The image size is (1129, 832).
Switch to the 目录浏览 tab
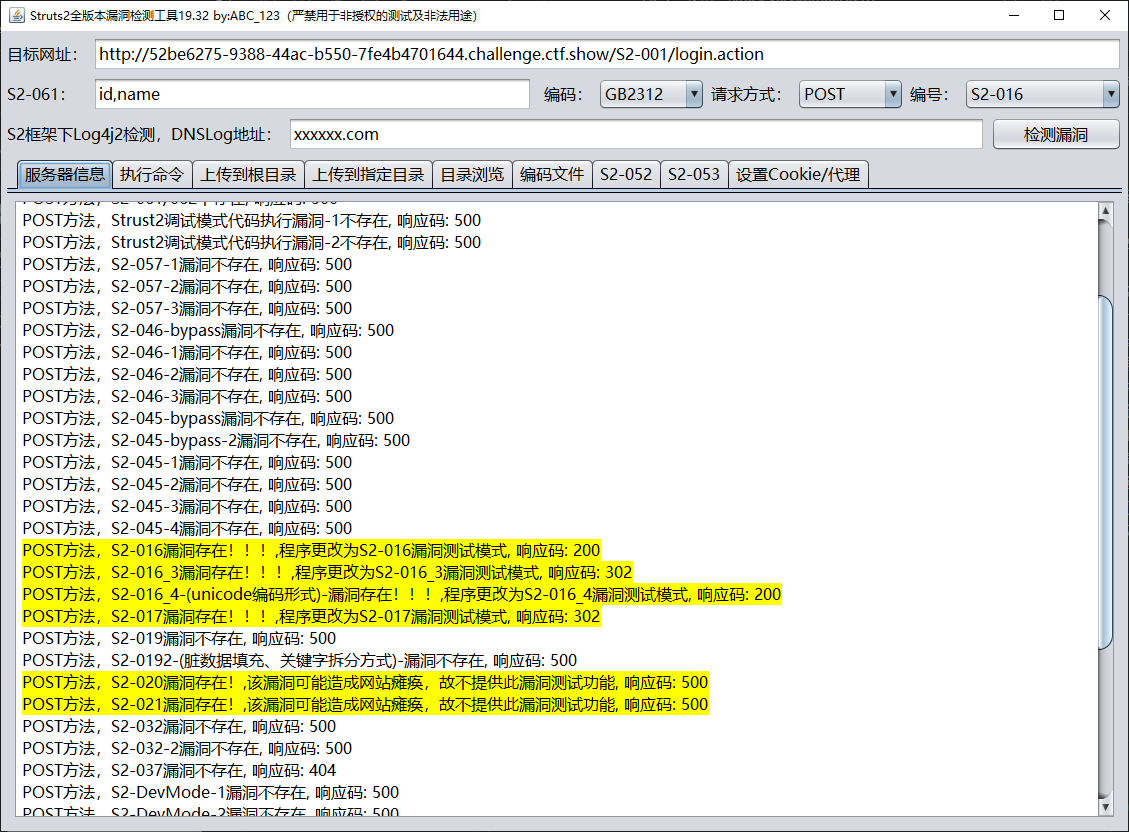pos(472,174)
